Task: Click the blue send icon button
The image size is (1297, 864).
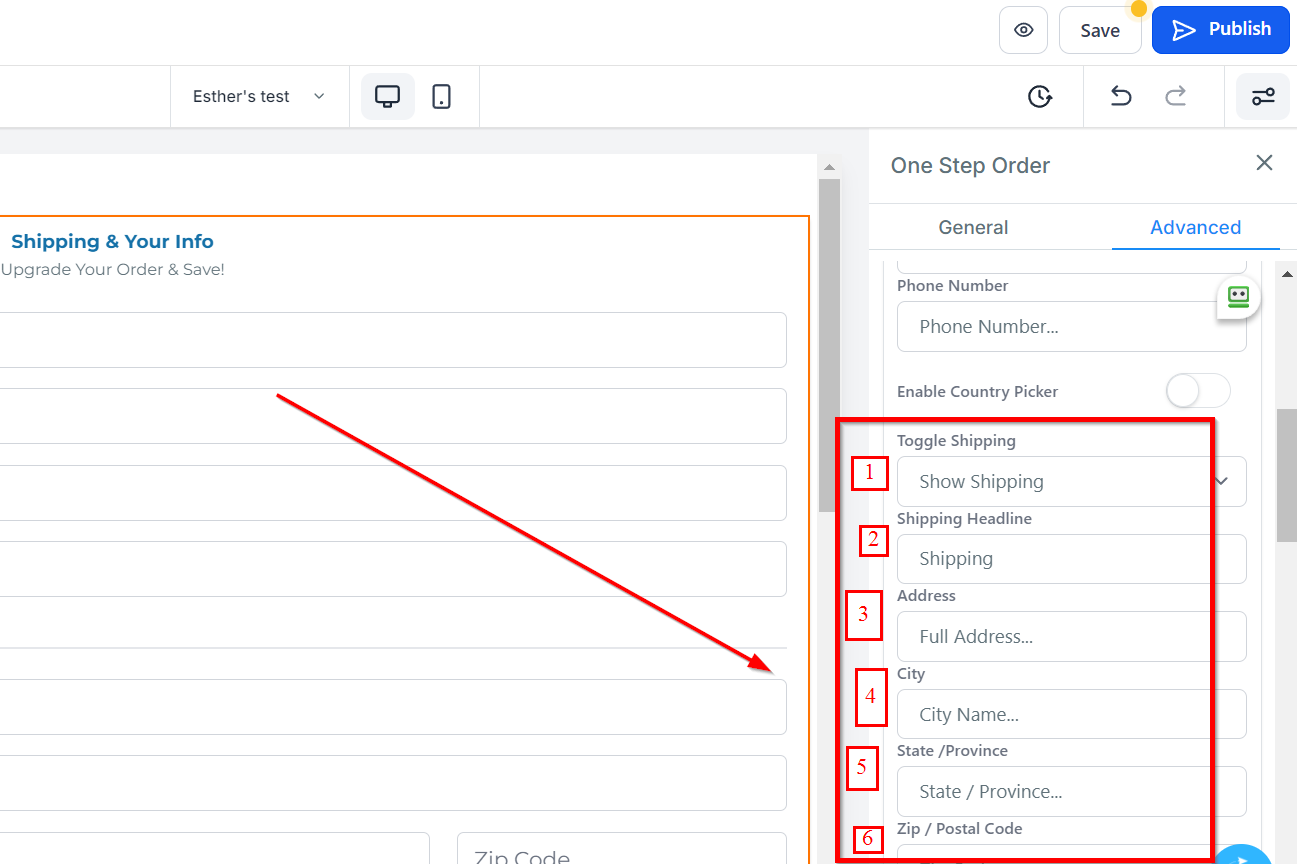Action: pos(1242,856)
